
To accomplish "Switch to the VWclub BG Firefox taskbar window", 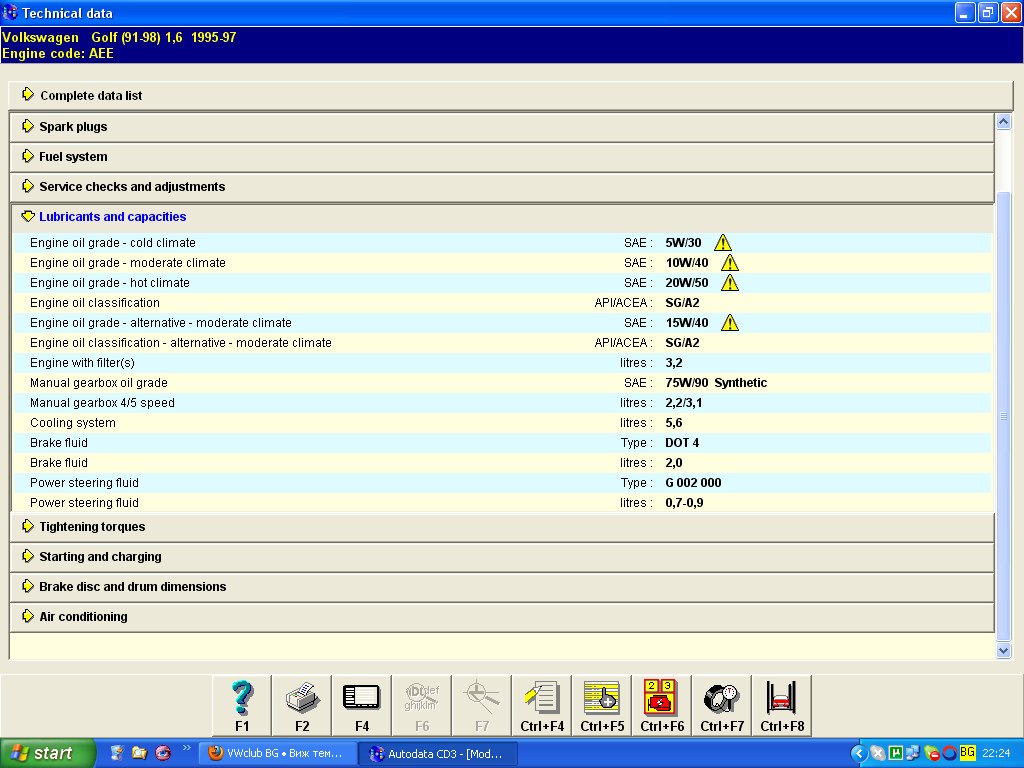I will 275,753.
